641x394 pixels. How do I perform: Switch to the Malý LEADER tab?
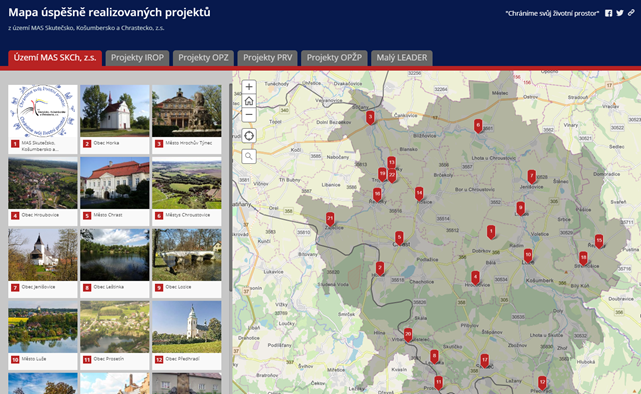click(402, 58)
